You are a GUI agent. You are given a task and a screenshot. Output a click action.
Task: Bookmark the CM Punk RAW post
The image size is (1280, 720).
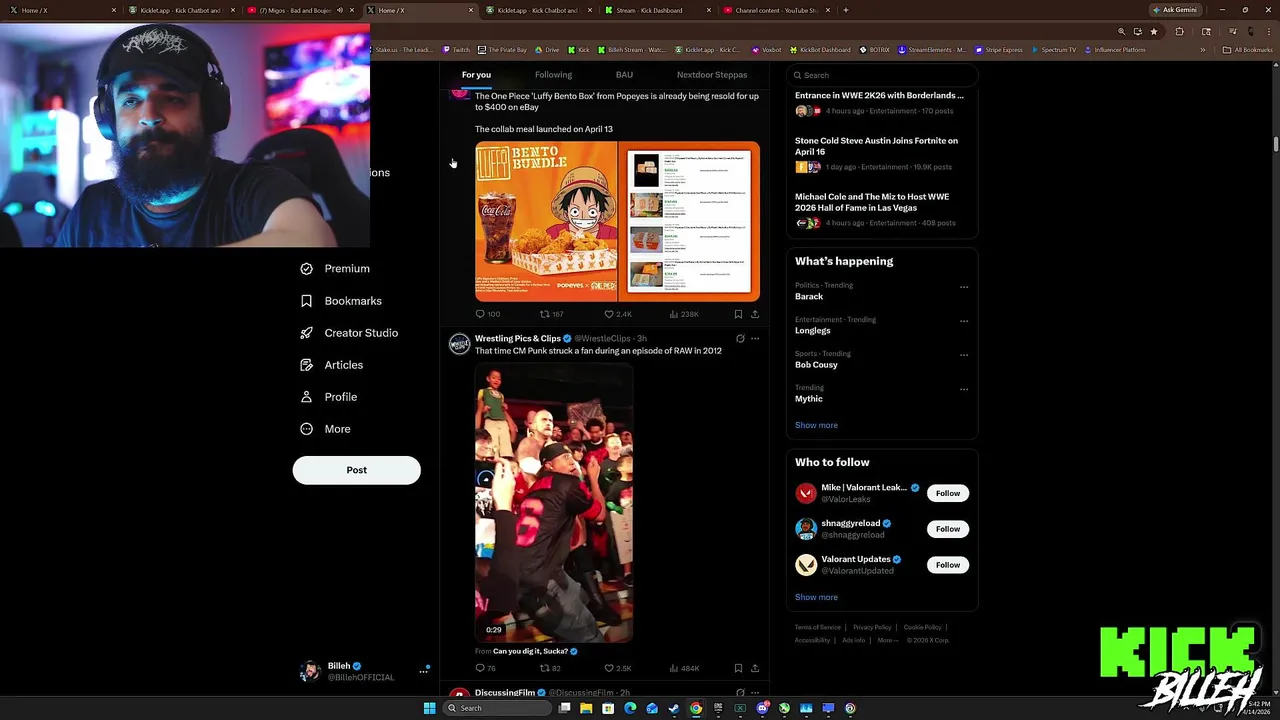click(x=738, y=668)
